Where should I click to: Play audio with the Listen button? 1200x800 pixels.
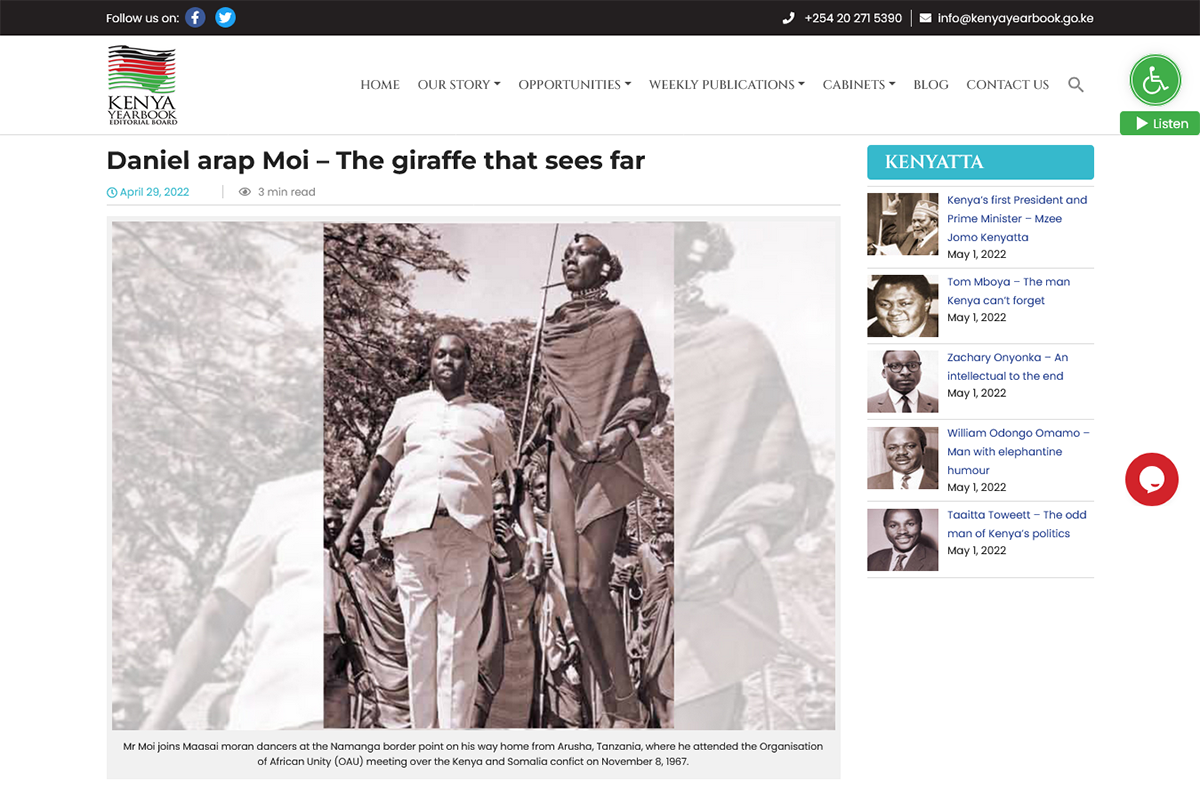click(x=1160, y=123)
